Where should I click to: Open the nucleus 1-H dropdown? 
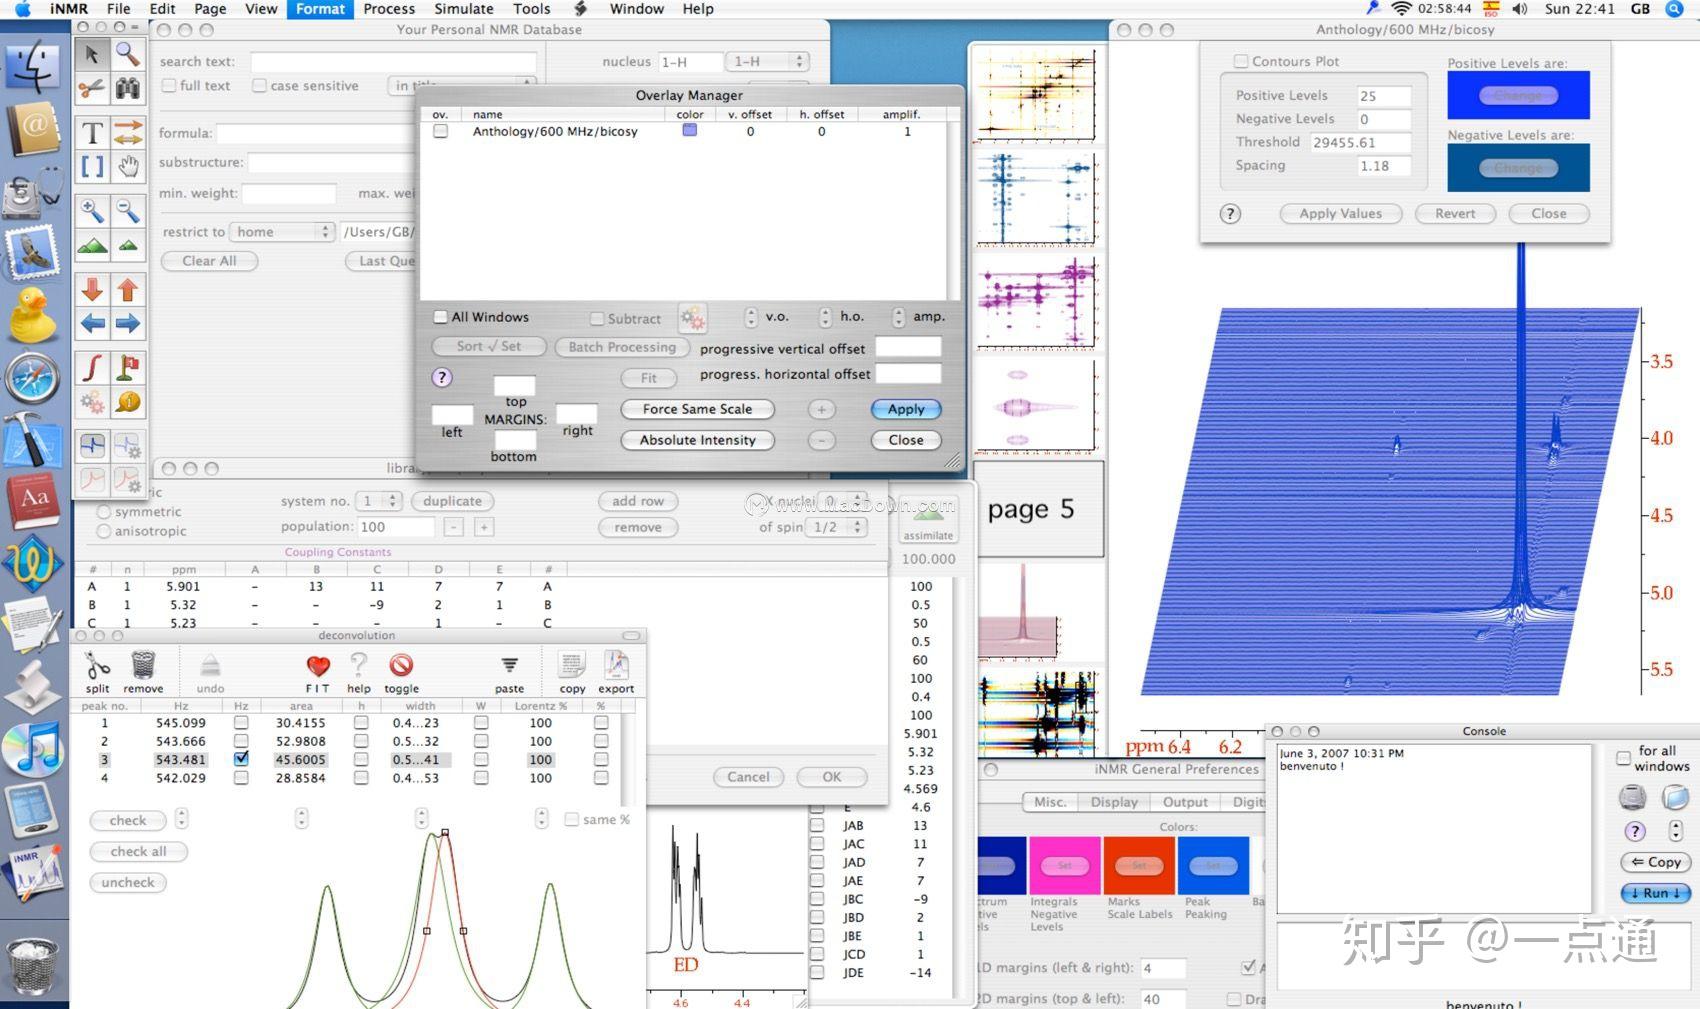point(768,61)
